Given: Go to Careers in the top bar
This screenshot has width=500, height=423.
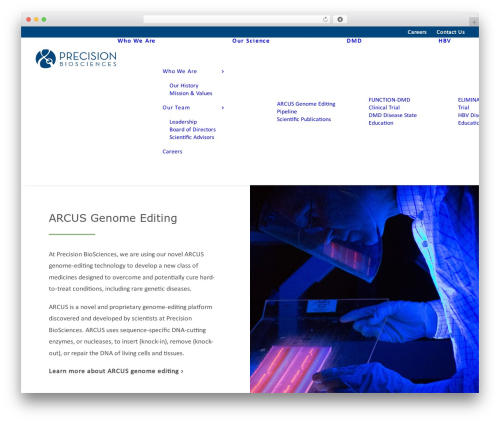Looking at the screenshot, I should (417, 32).
